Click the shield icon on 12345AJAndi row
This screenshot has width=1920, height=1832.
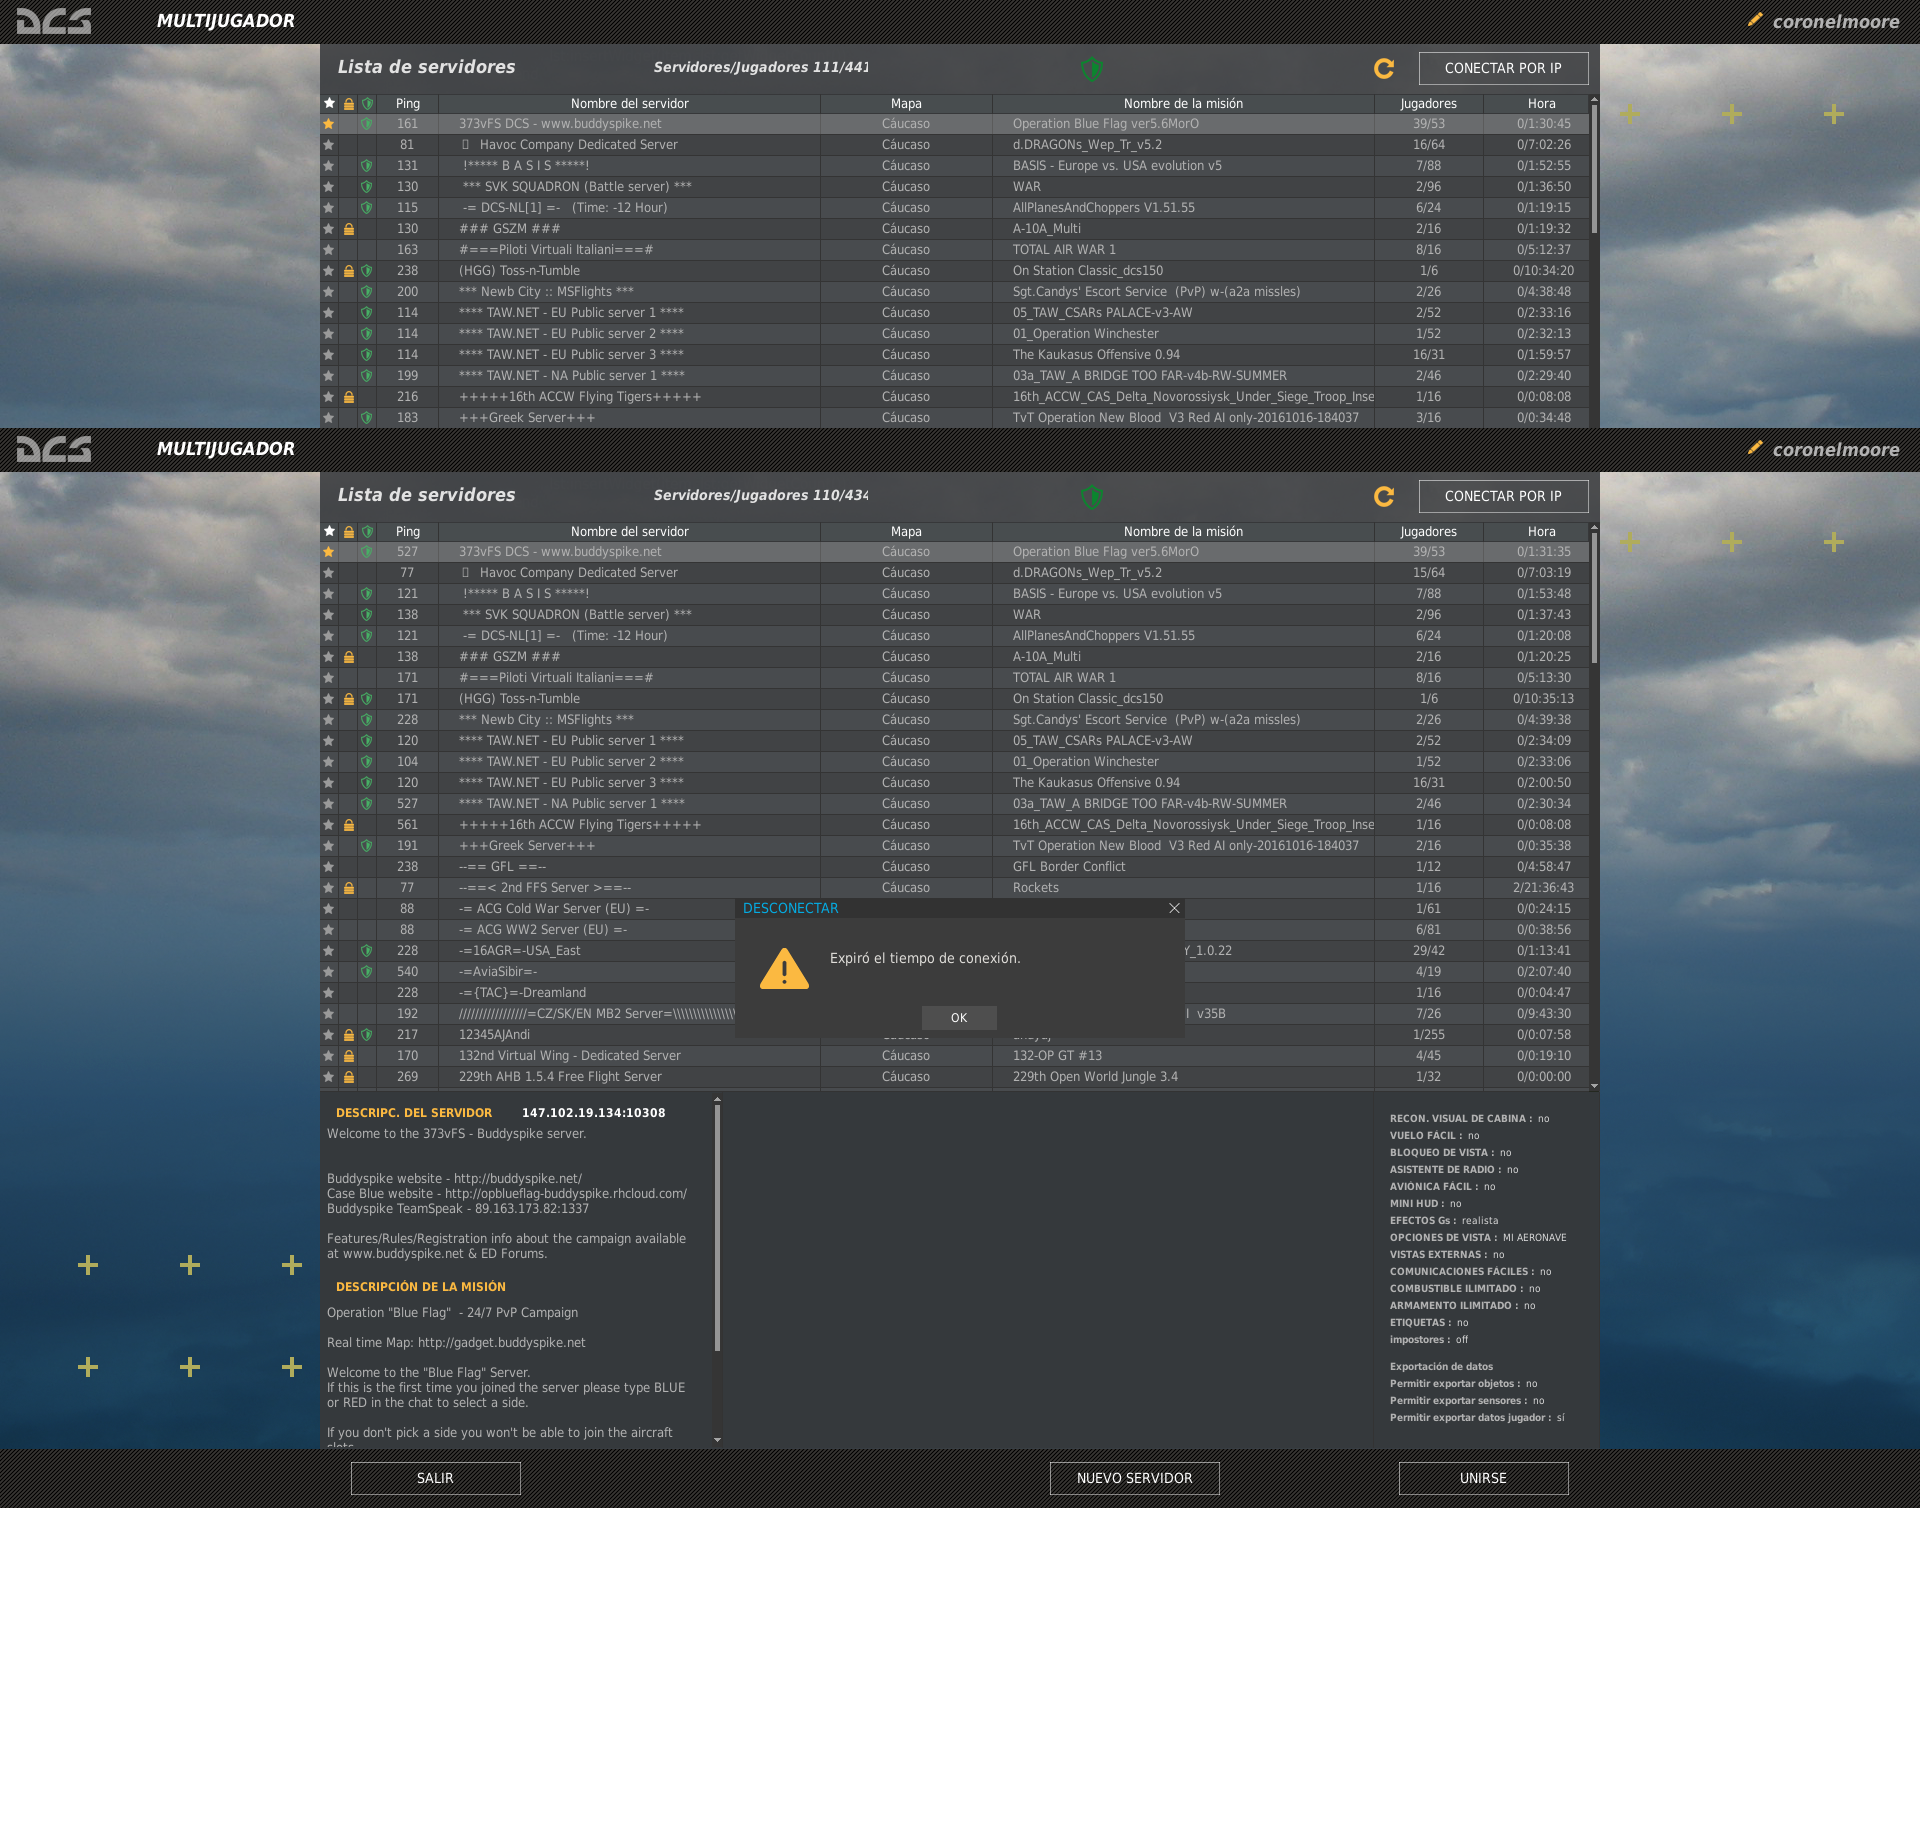pos(367,1035)
